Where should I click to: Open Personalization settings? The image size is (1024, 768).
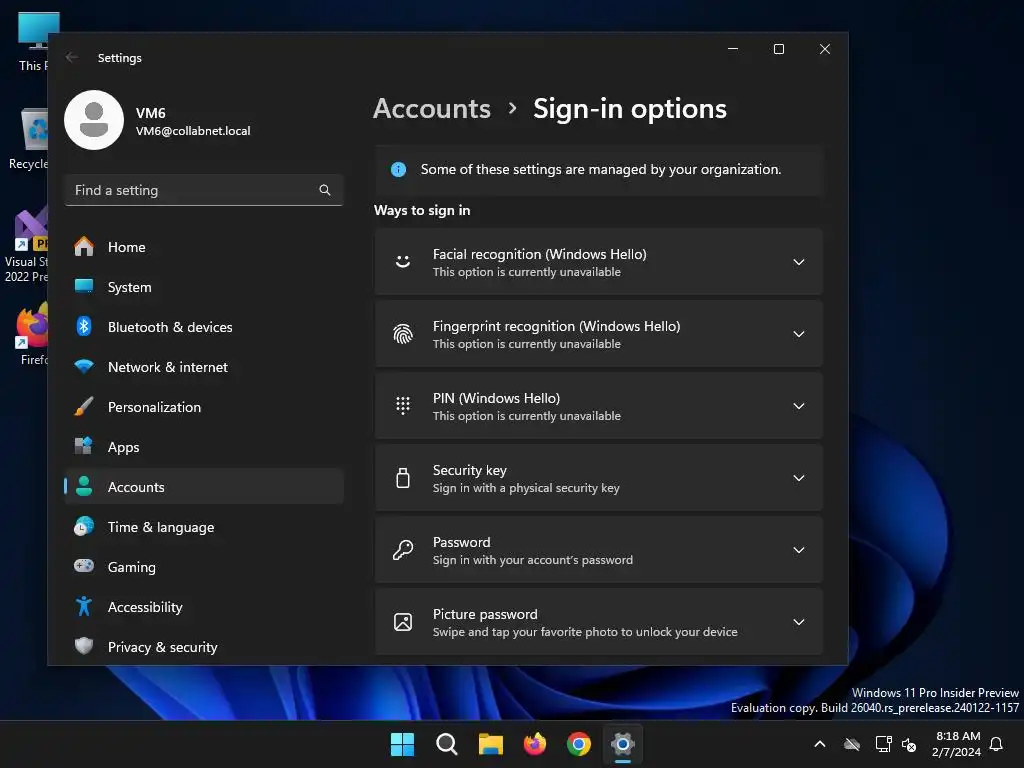(204, 407)
